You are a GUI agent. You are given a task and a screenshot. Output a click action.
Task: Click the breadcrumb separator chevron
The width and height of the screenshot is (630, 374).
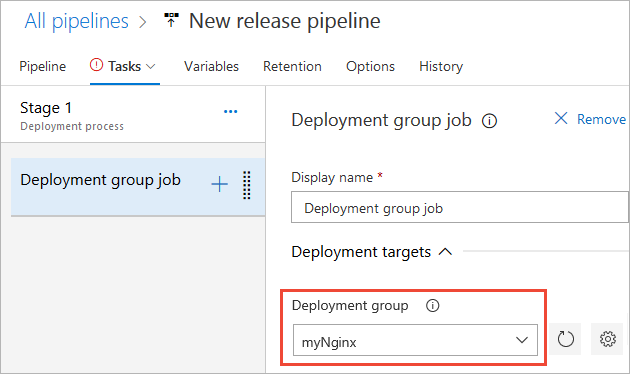coord(143,22)
